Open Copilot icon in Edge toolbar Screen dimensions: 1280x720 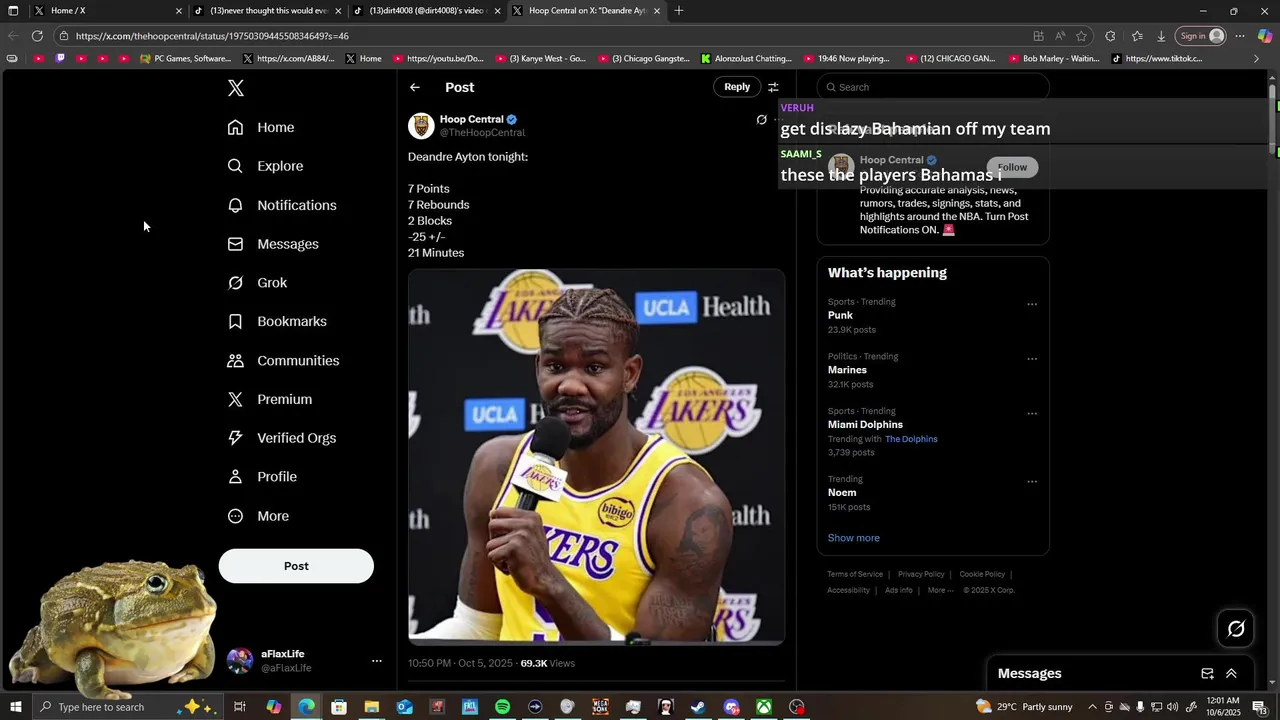pyautogui.click(x=1265, y=36)
